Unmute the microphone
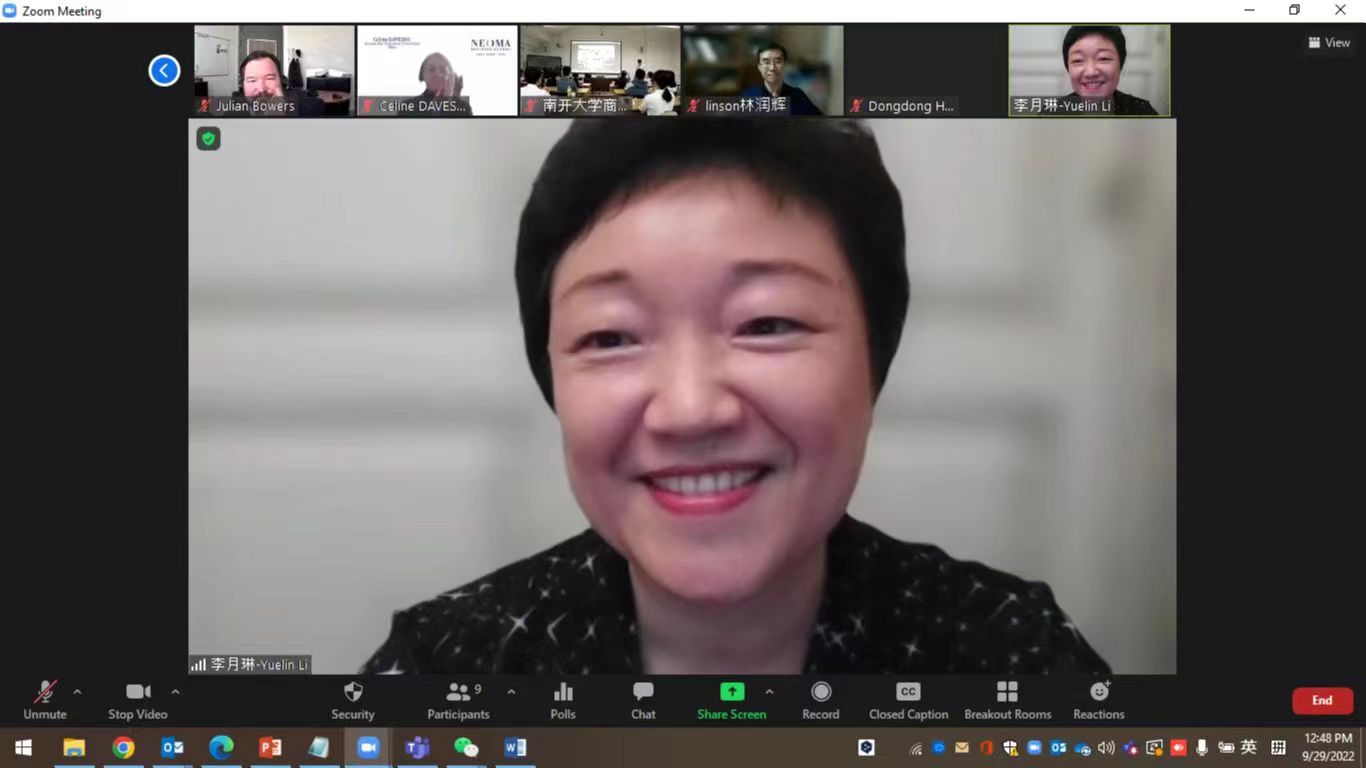The width and height of the screenshot is (1366, 768). click(45, 700)
